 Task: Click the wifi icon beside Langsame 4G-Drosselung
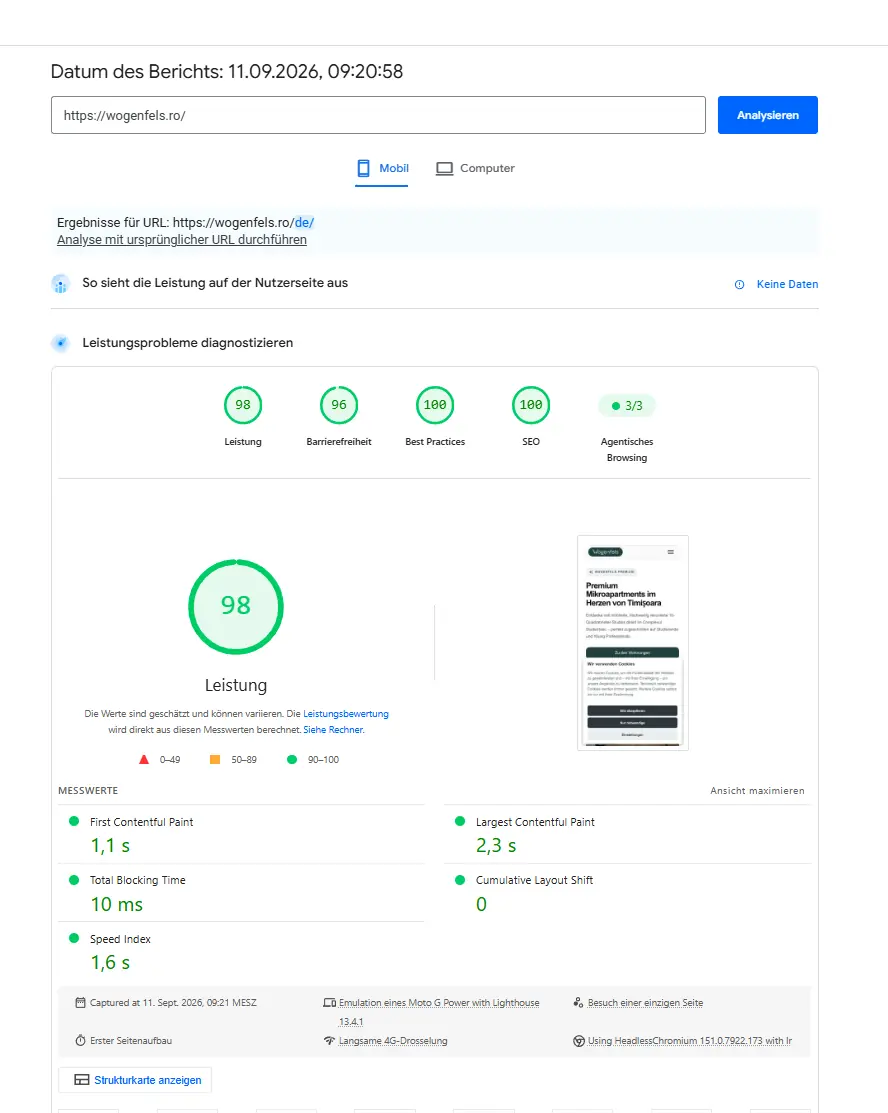[x=329, y=1041]
